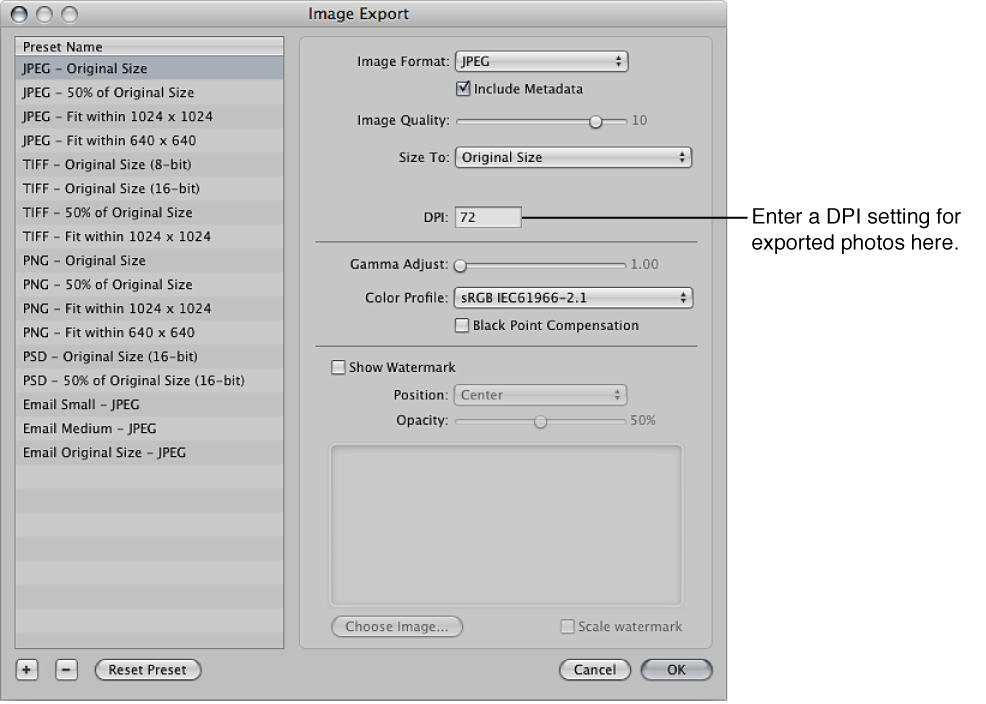Click the Cancel button
This screenshot has height=704, width=986.
[x=595, y=670]
